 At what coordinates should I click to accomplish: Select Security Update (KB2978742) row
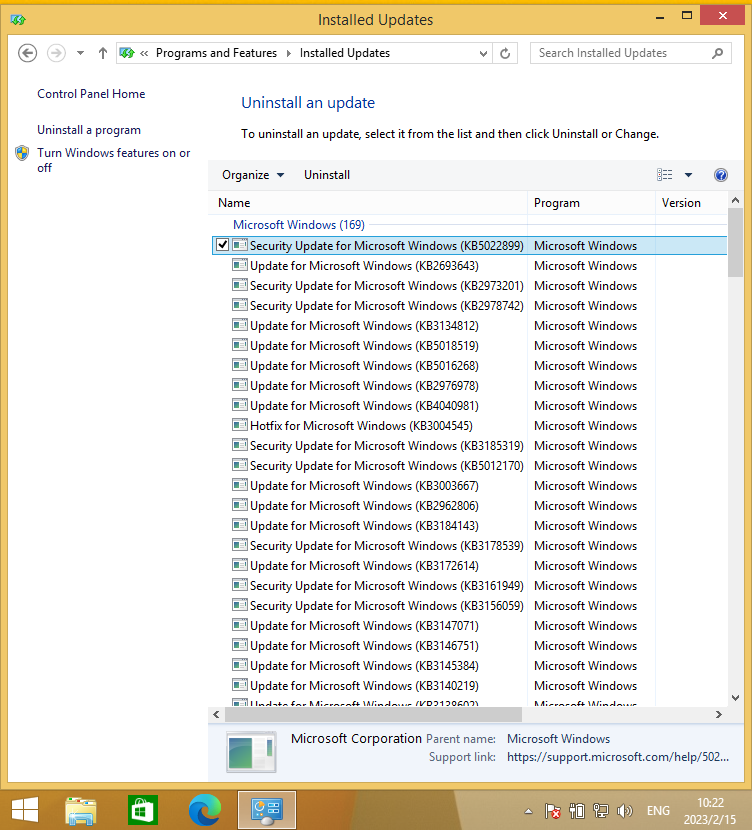tap(470, 306)
